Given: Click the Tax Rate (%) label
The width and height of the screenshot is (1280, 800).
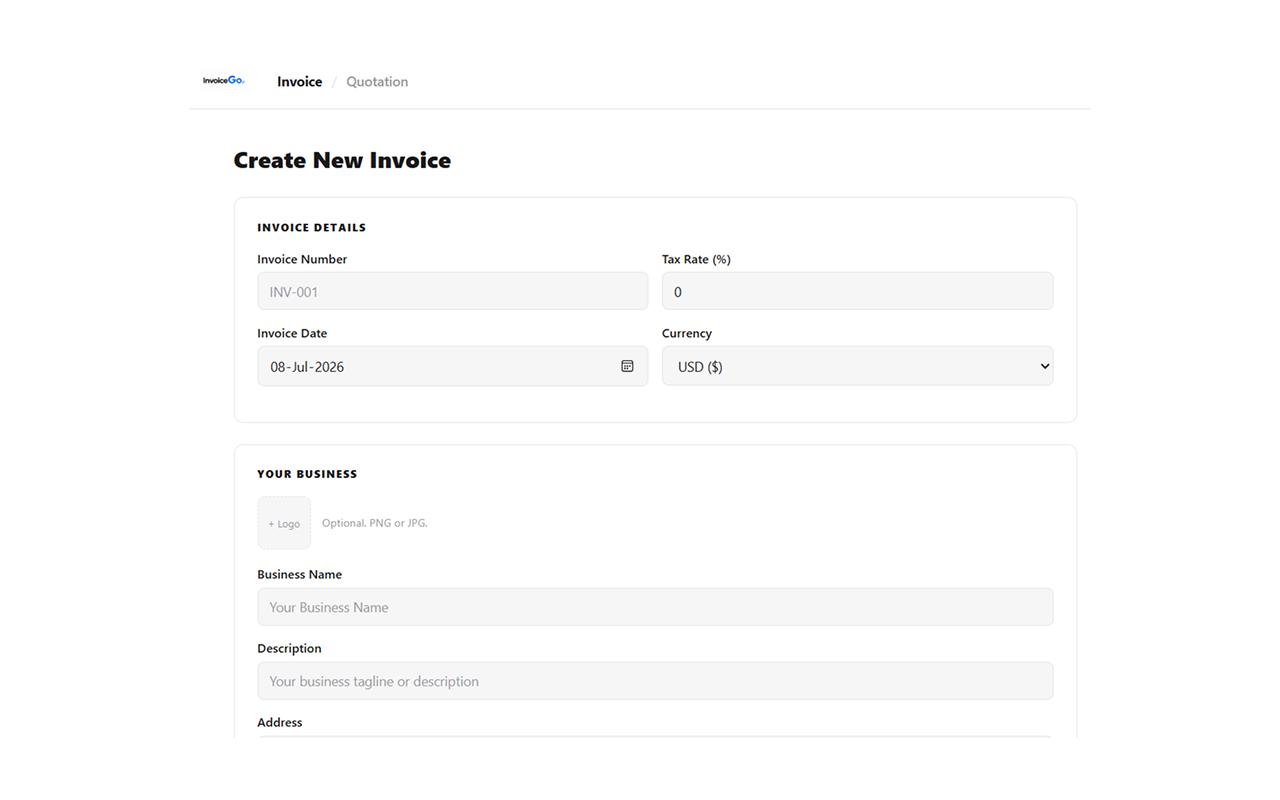Looking at the screenshot, I should tap(696, 259).
